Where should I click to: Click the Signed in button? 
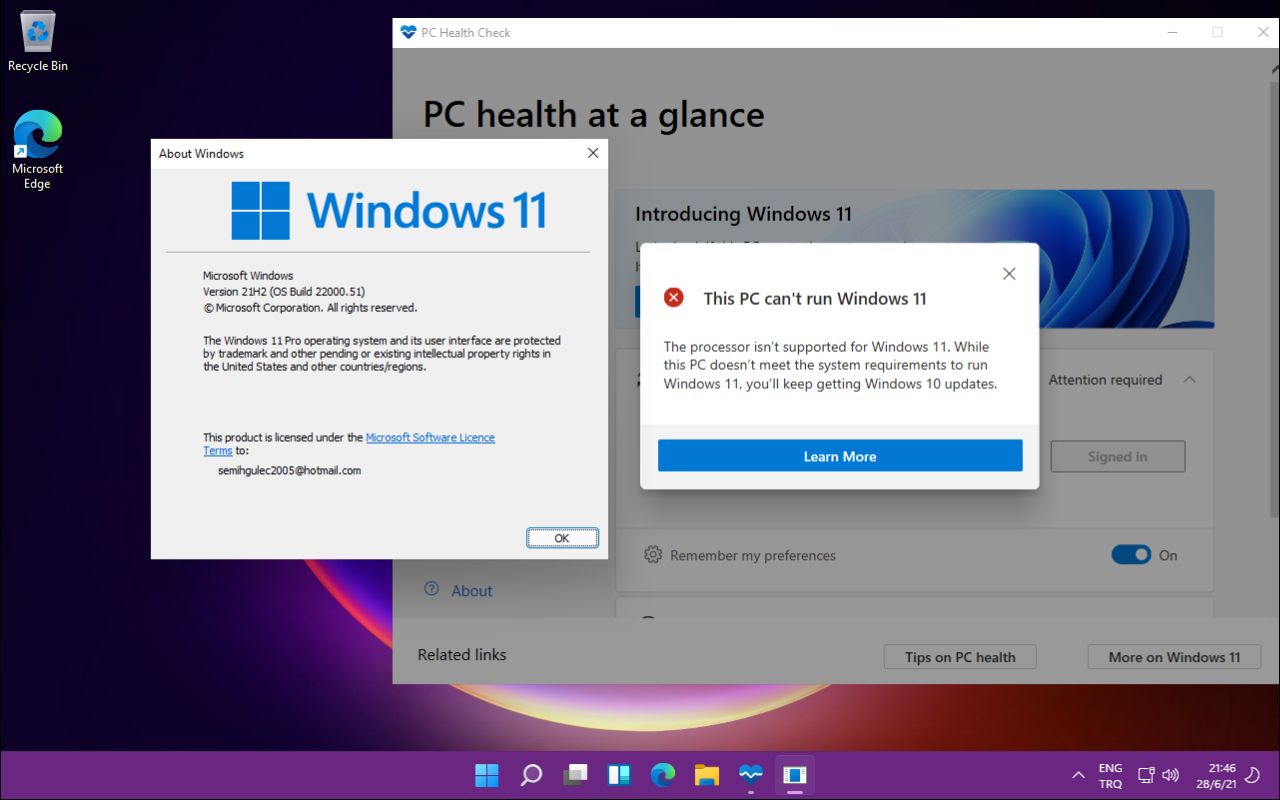[x=1118, y=457]
